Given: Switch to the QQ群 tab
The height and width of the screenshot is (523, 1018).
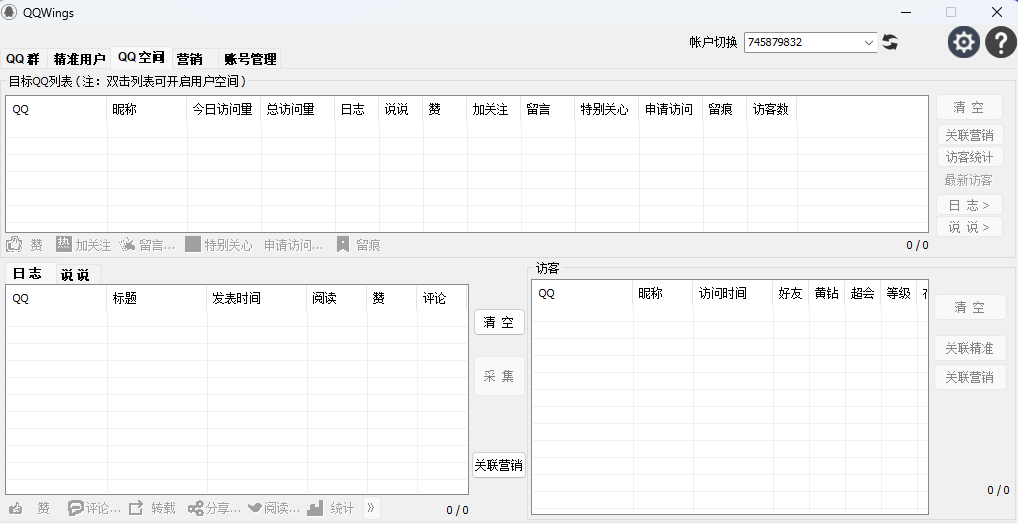Looking at the screenshot, I should click(x=21, y=59).
